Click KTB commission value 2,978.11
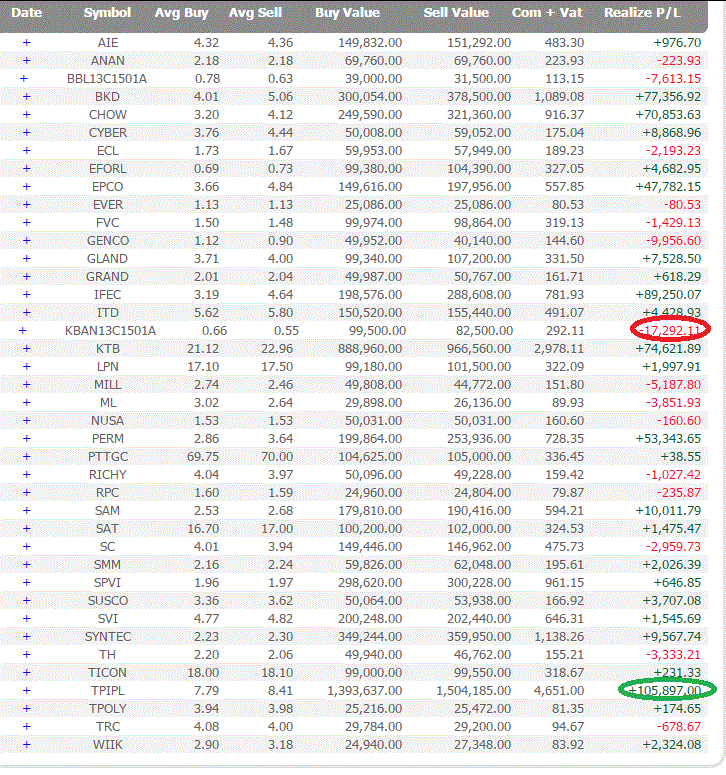The height and width of the screenshot is (775, 726). pyautogui.click(x=559, y=348)
